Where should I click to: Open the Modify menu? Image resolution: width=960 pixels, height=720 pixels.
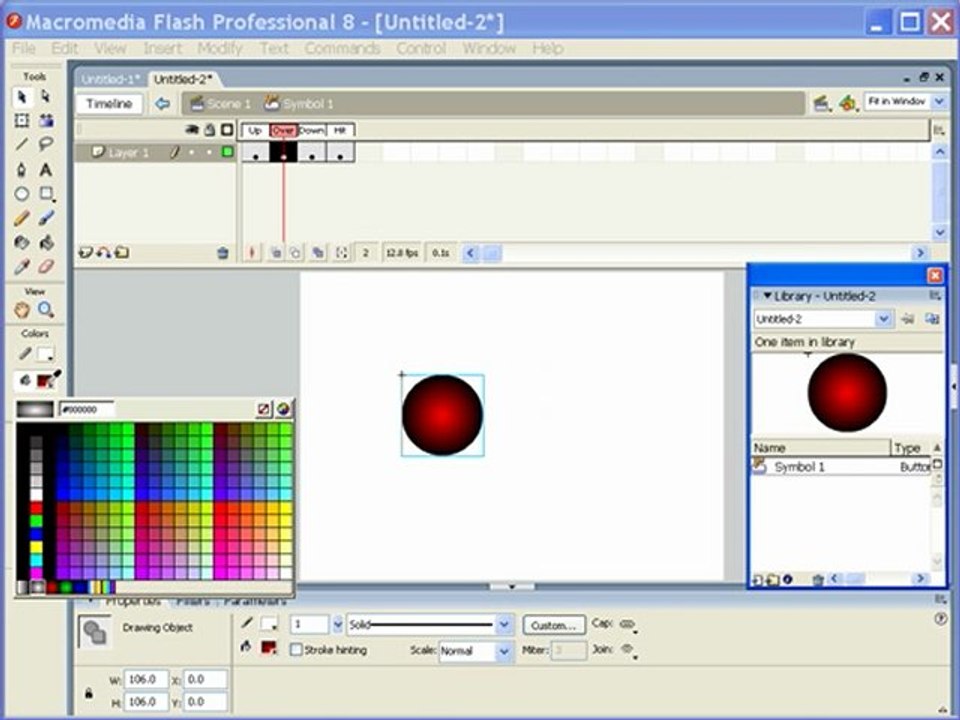tap(220, 48)
